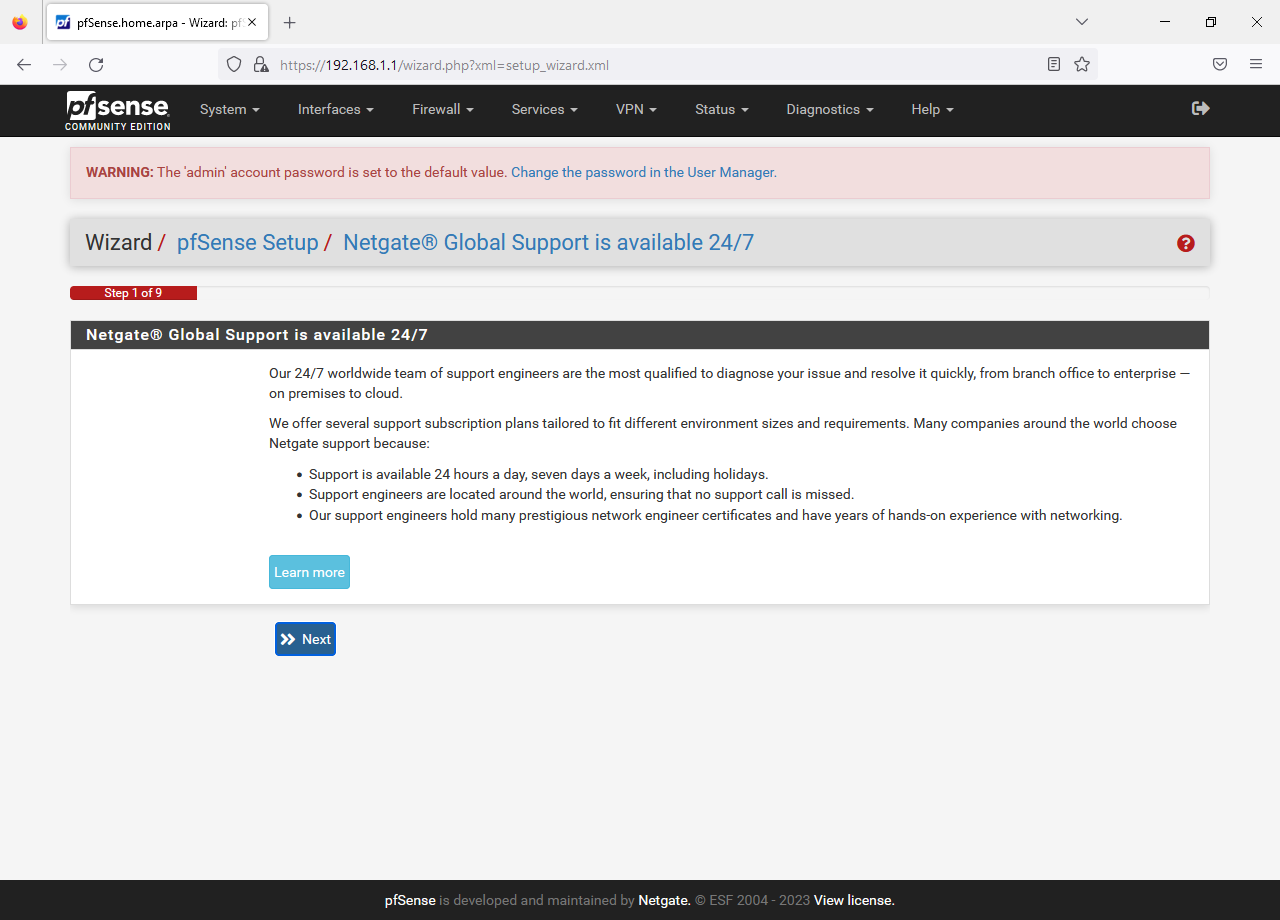Minimize the Firefox window
Viewport: 1280px width, 920px height.
(1165, 22)
